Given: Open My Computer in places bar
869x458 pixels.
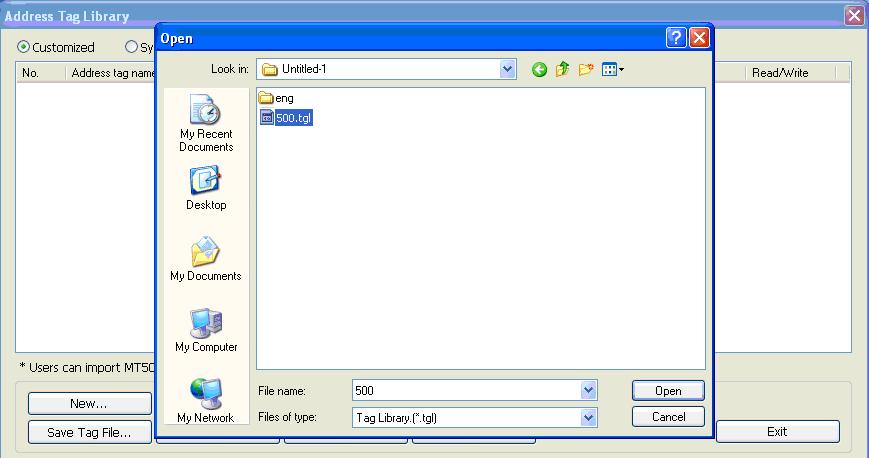Looking at the screenshot, I should point(206,330).
